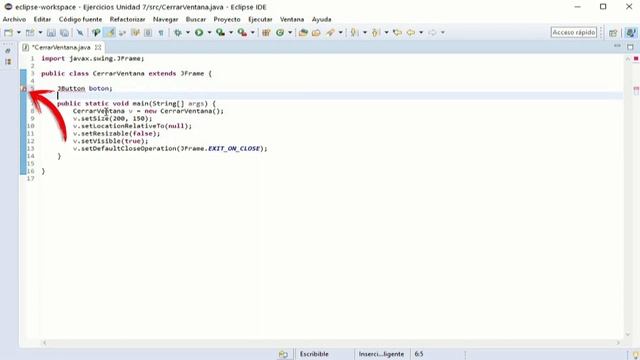Click the error marker on line 5

(x=24, y=89)
